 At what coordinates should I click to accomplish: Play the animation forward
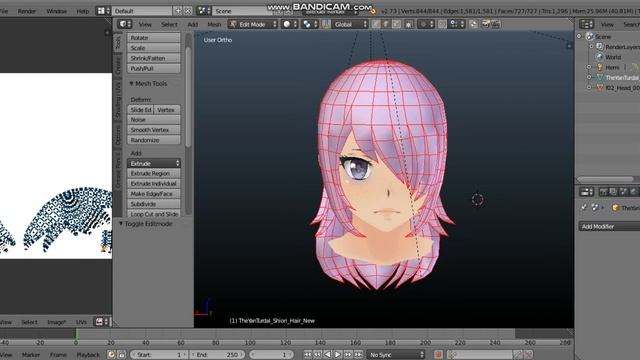pos(338,355)
